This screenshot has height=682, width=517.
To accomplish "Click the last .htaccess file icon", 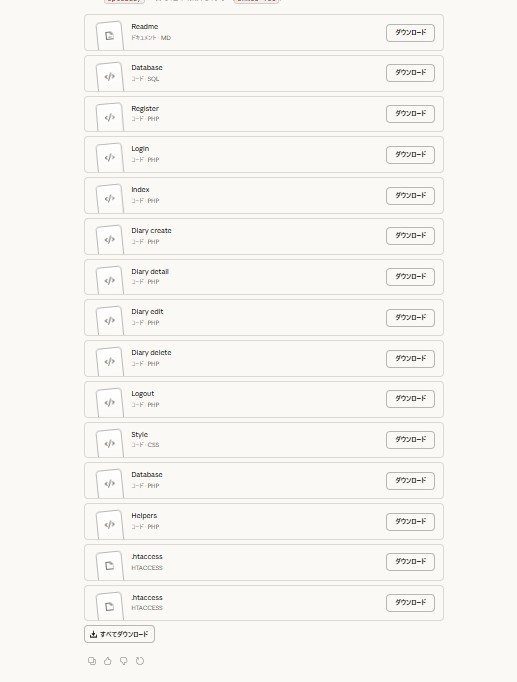I will tap(110, 606).
